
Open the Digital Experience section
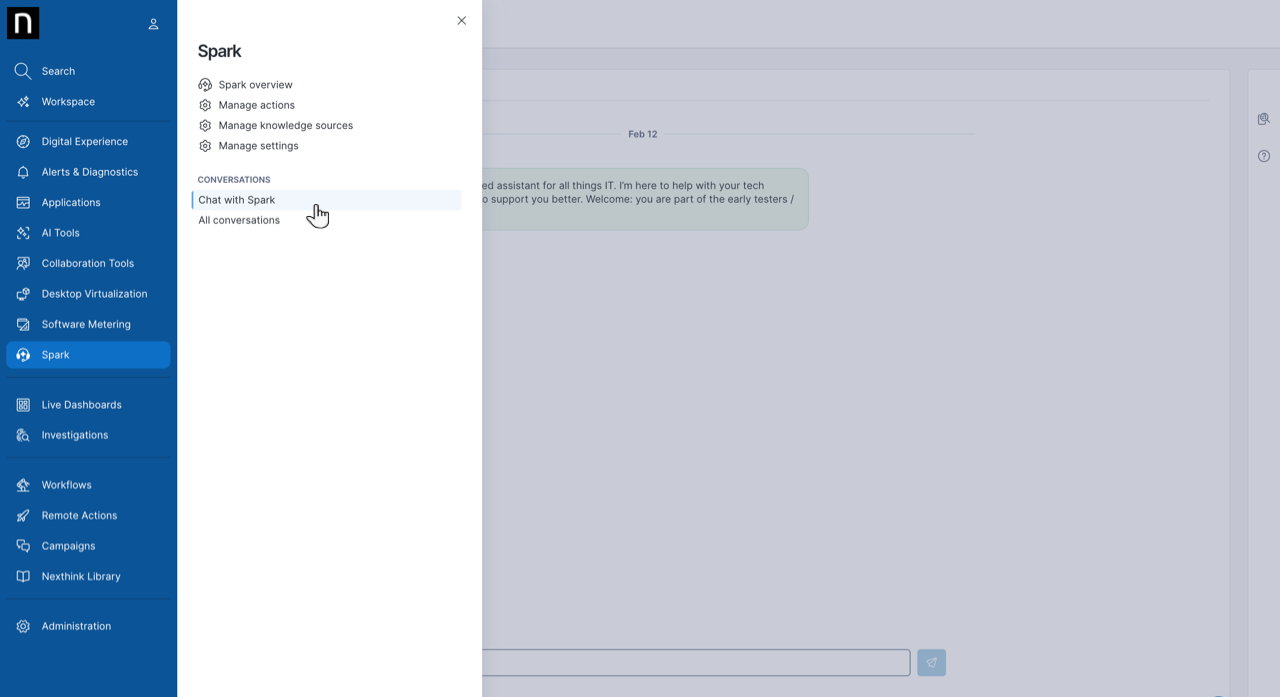pos(84,142)
